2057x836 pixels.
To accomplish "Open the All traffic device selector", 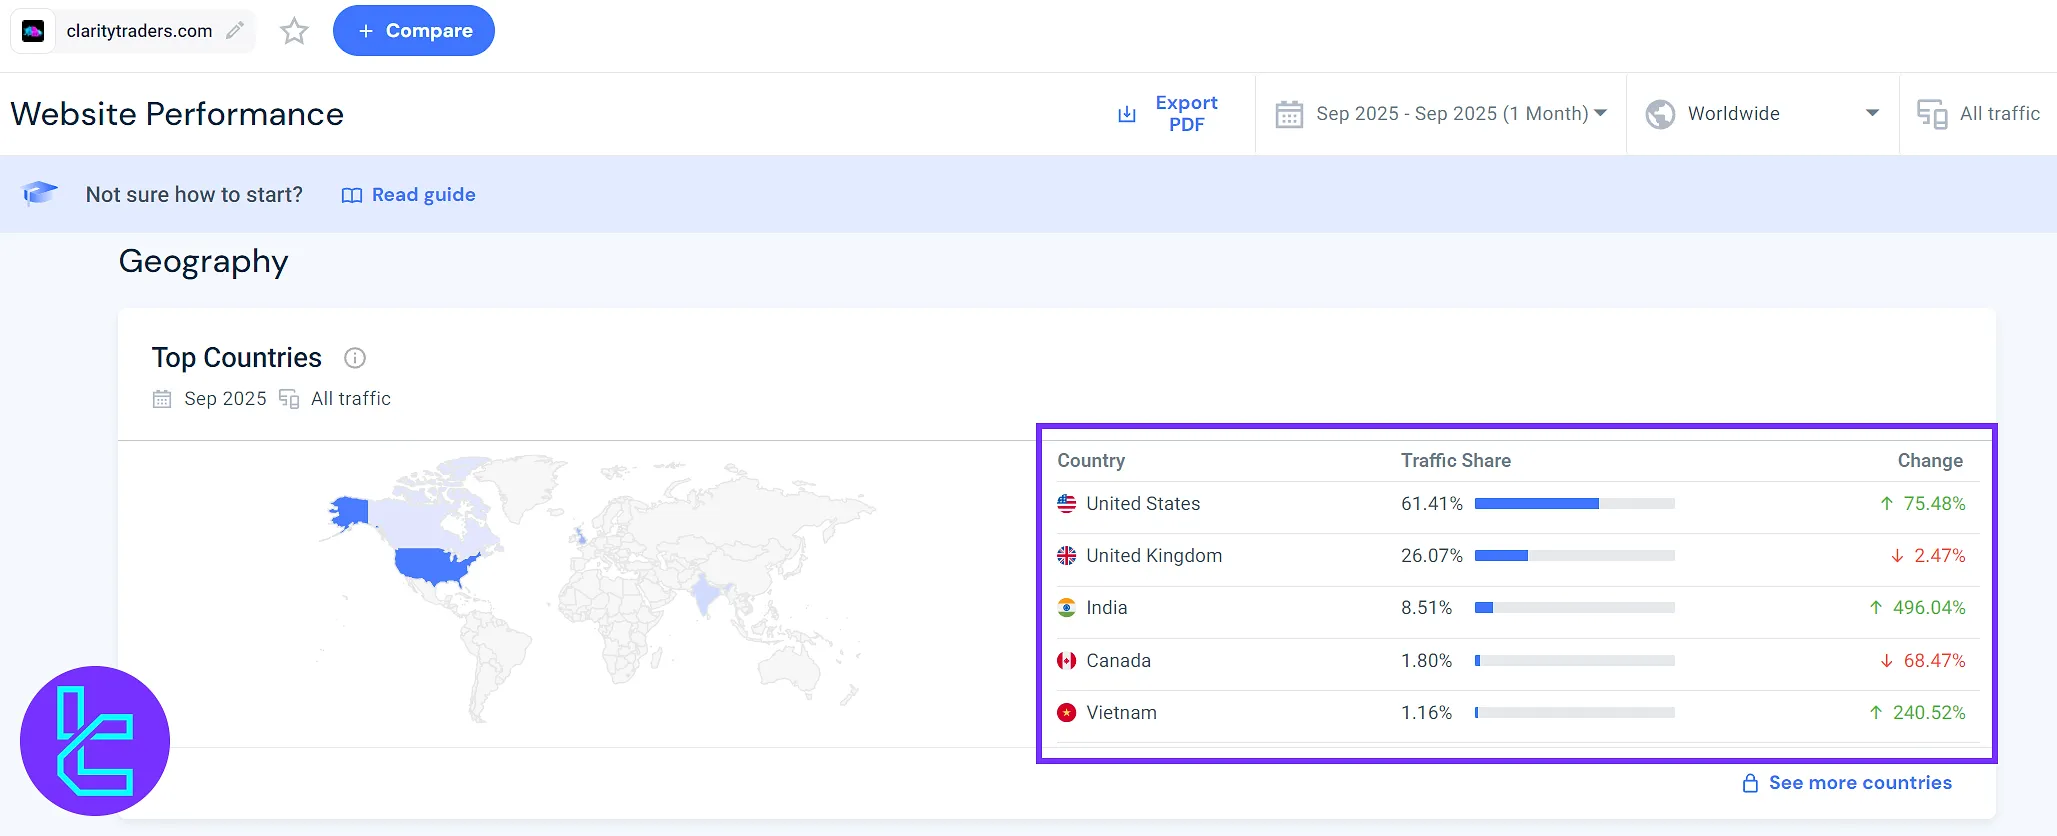I will (1979, 114).
